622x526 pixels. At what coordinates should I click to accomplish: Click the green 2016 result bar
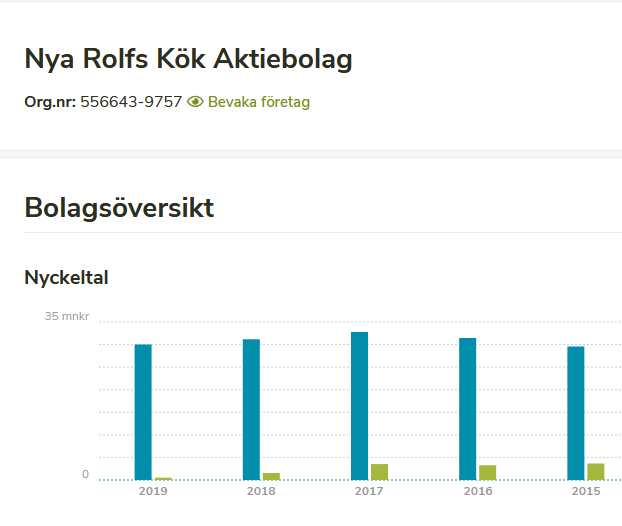[488, 472]
